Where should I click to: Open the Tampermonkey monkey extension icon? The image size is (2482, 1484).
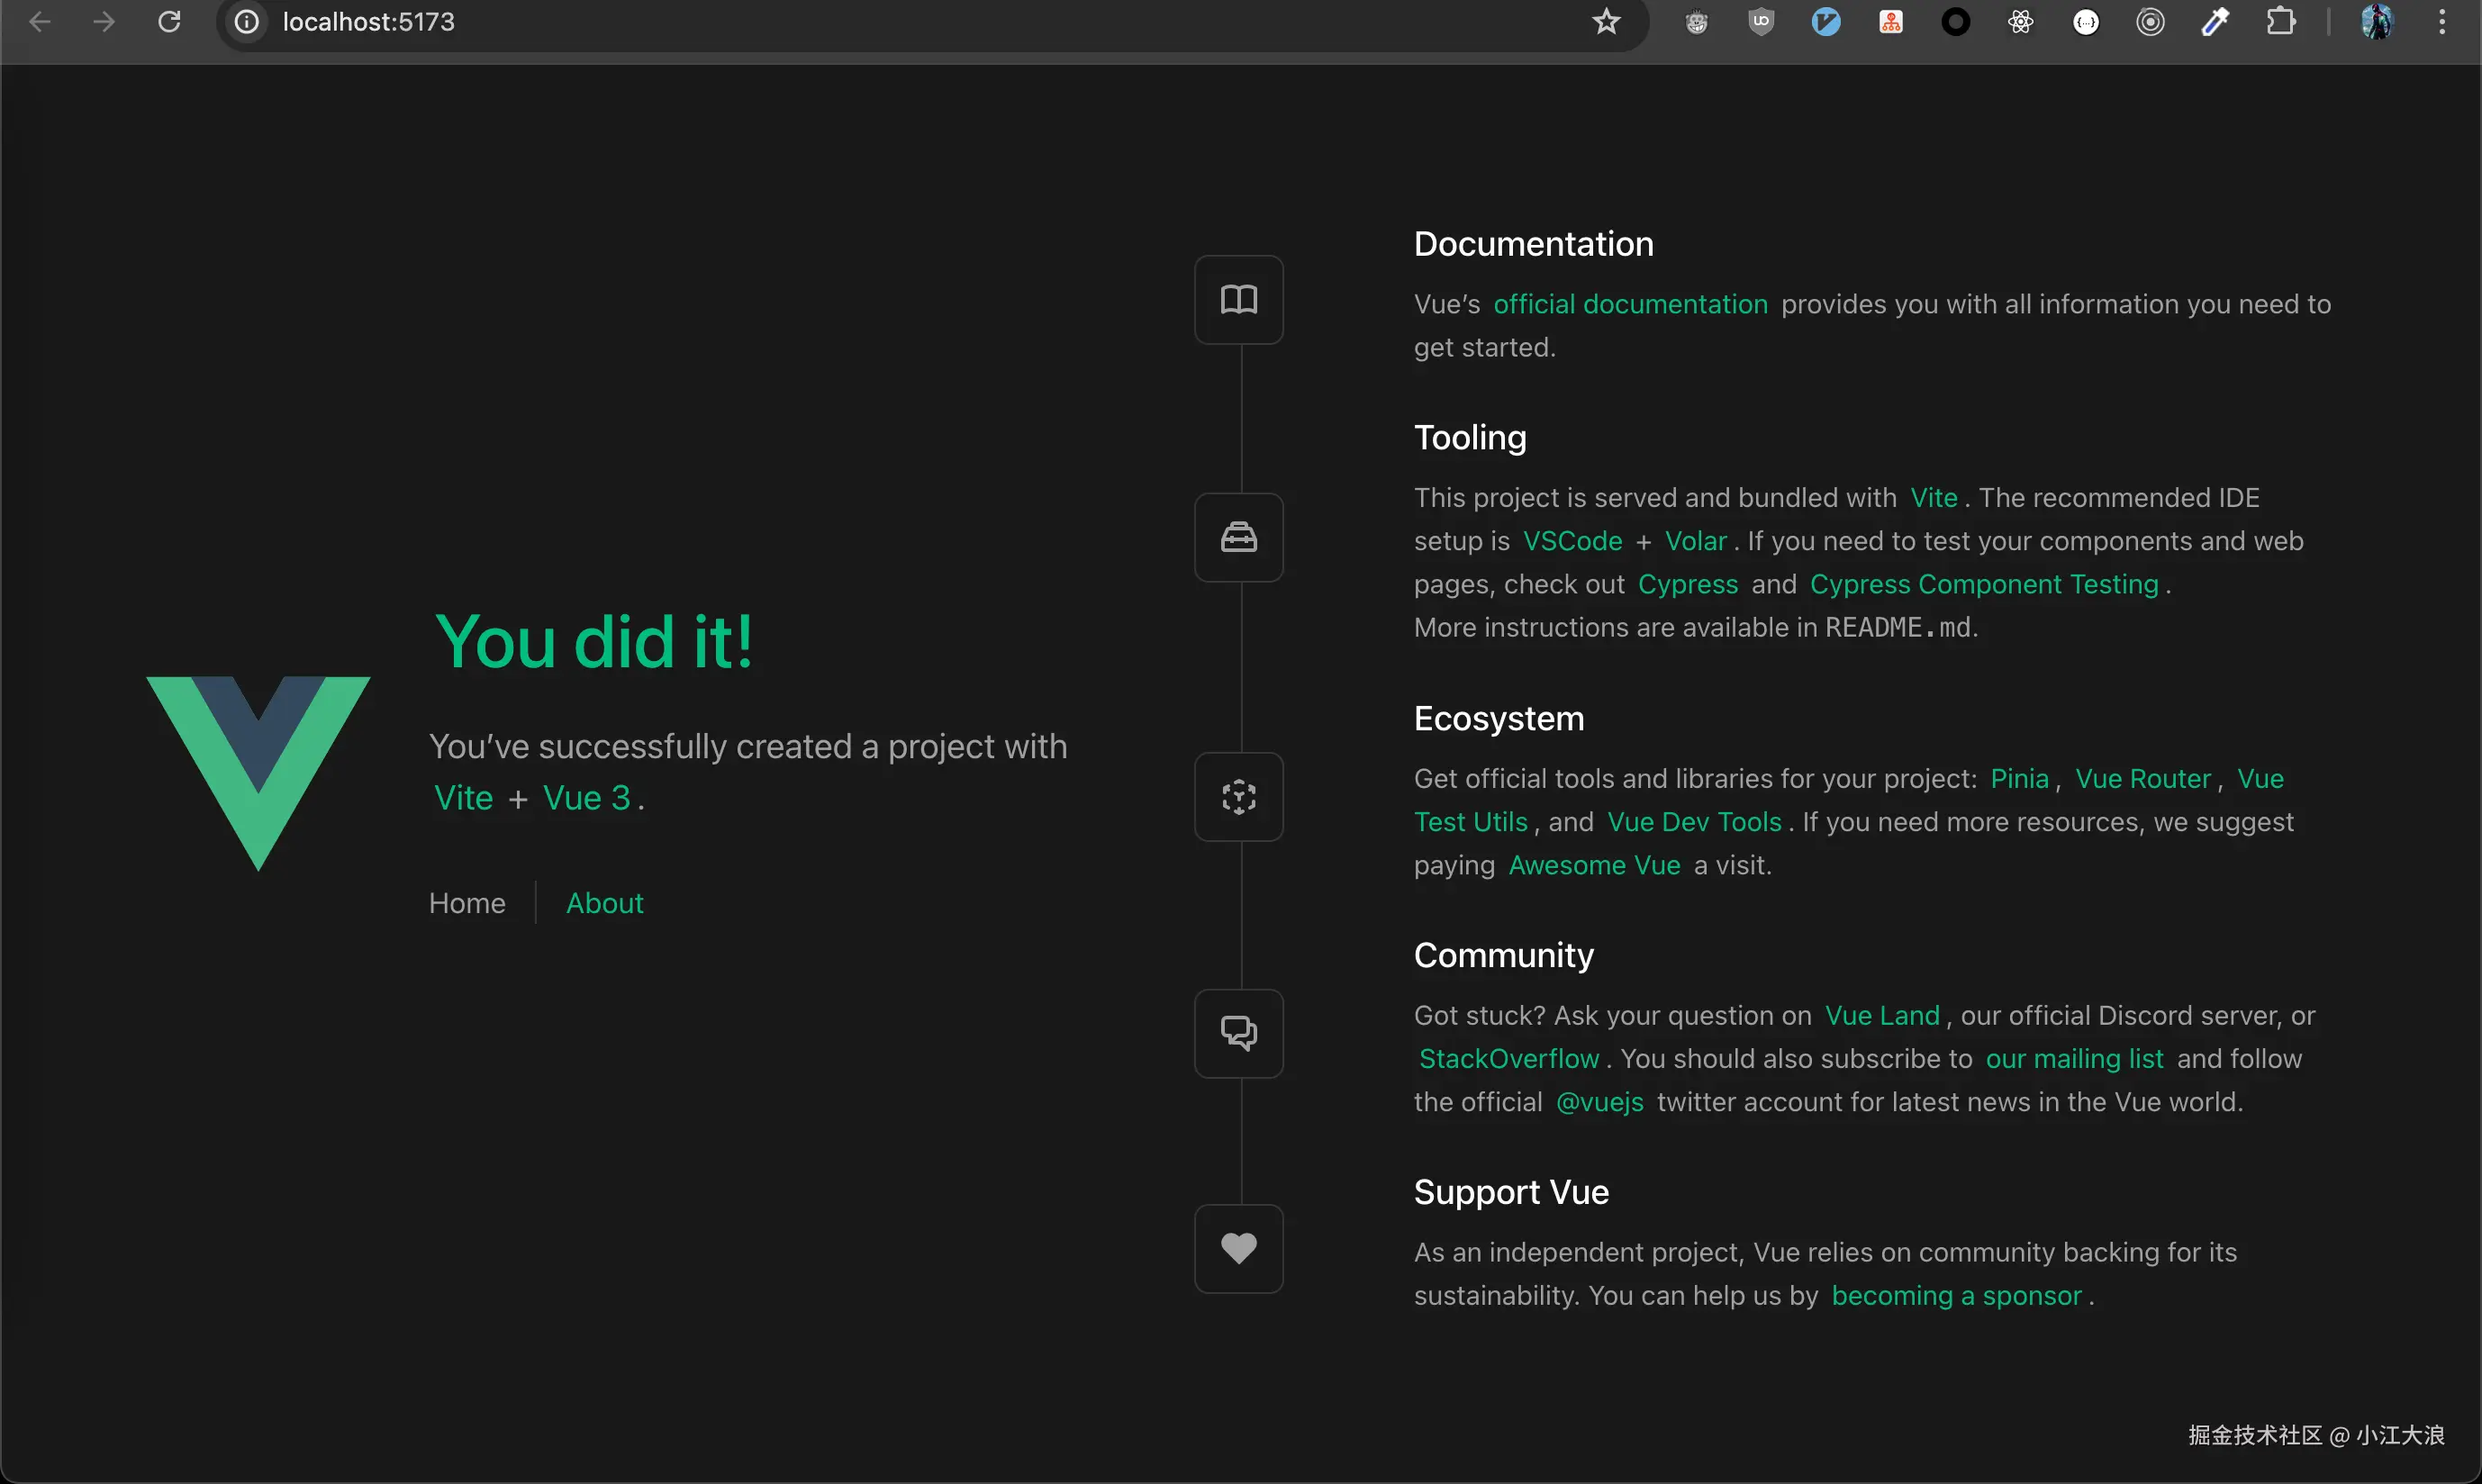(1696, 22)
